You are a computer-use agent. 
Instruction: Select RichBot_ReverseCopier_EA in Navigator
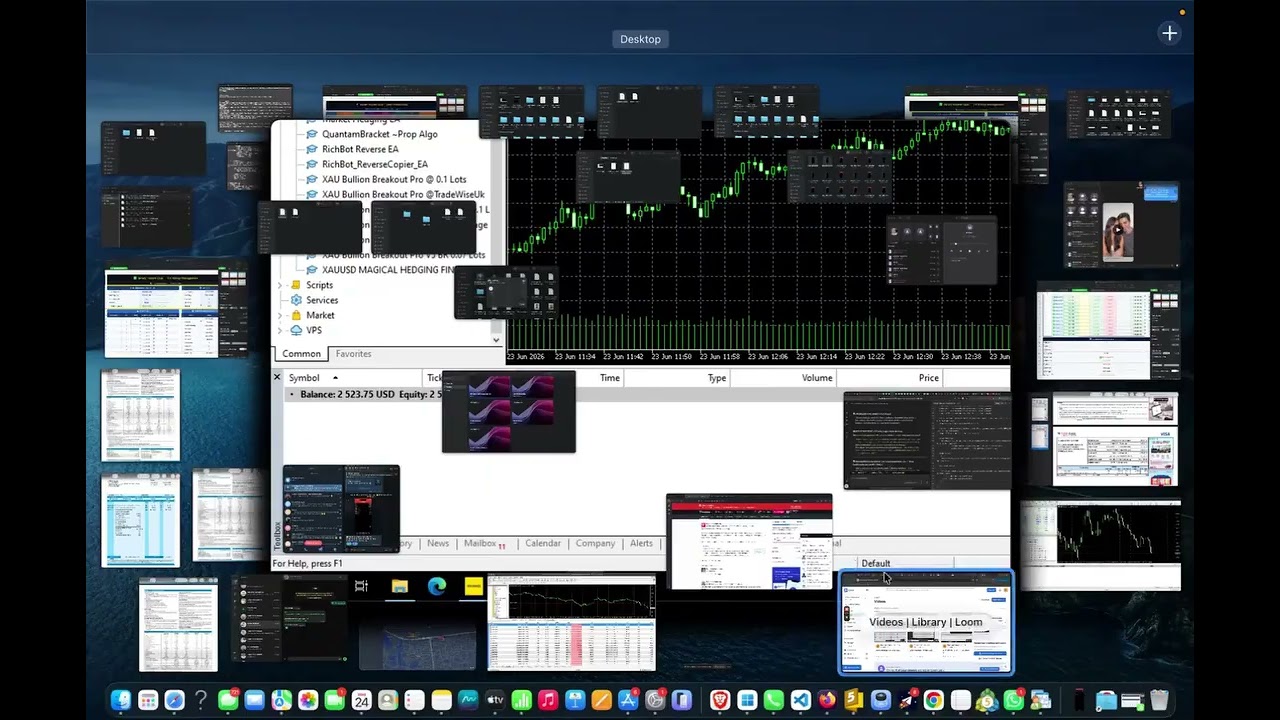point(375,164)
